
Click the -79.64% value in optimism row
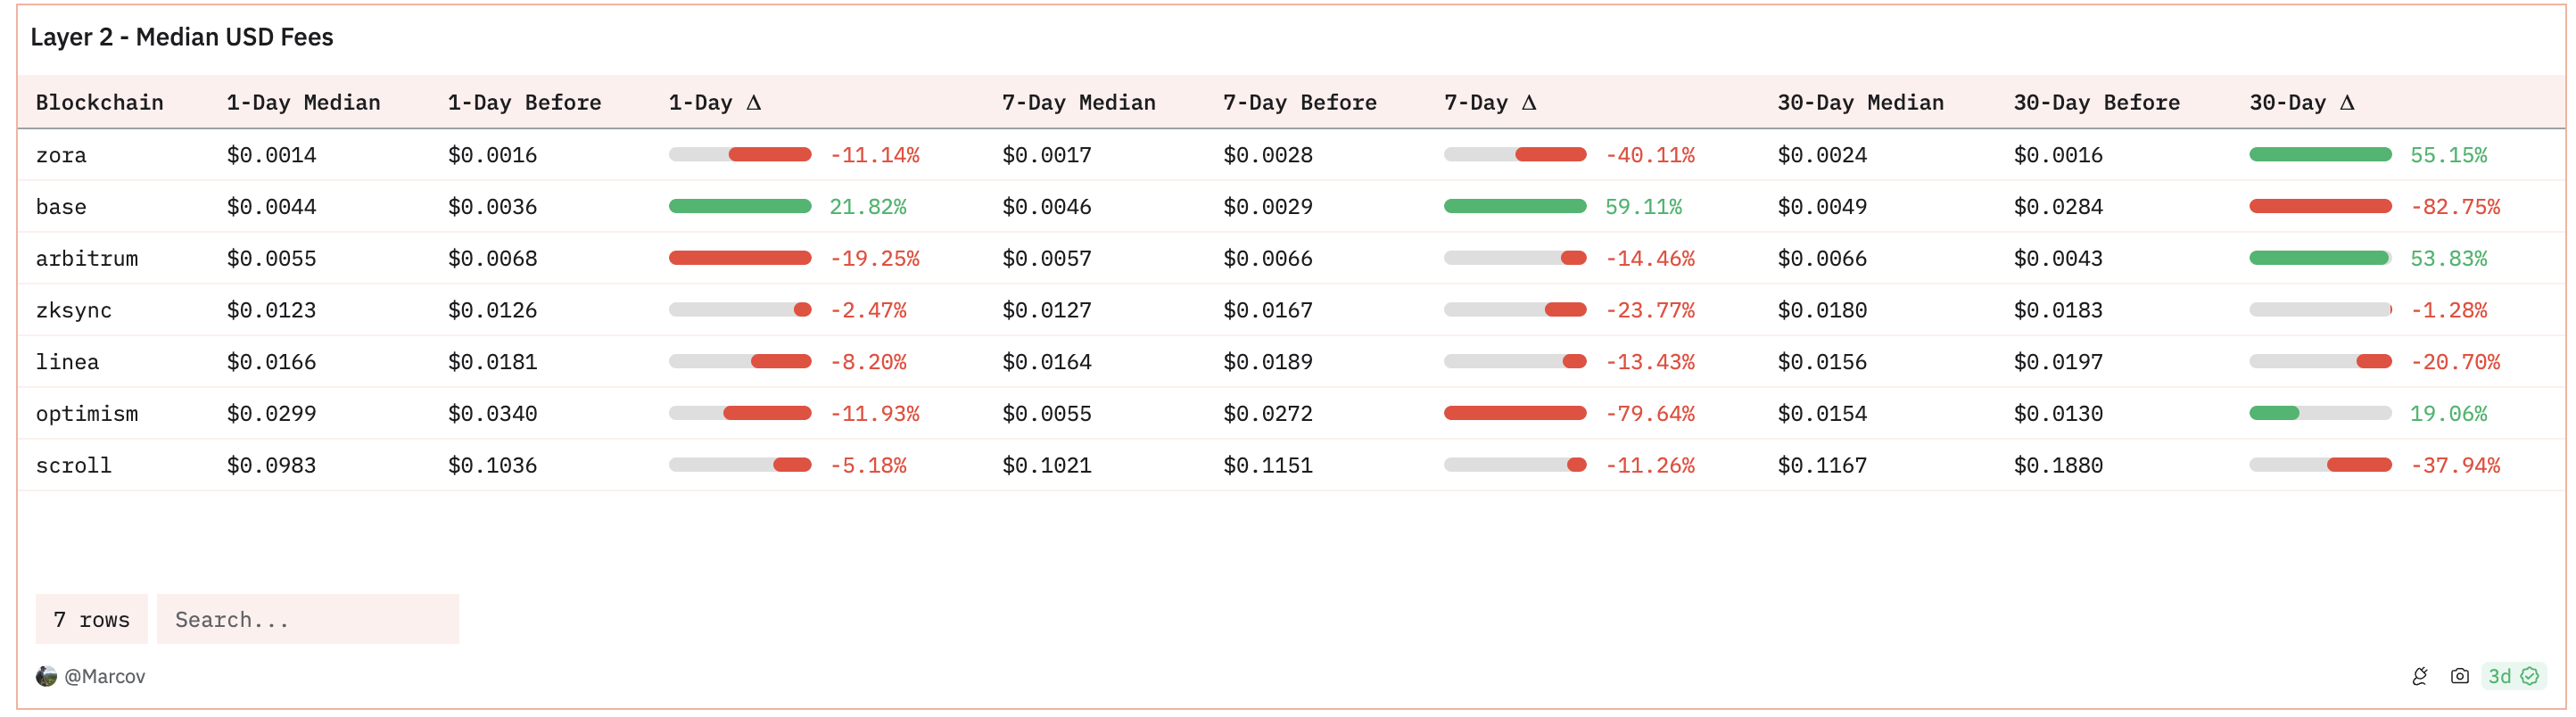pos(1650,414)
